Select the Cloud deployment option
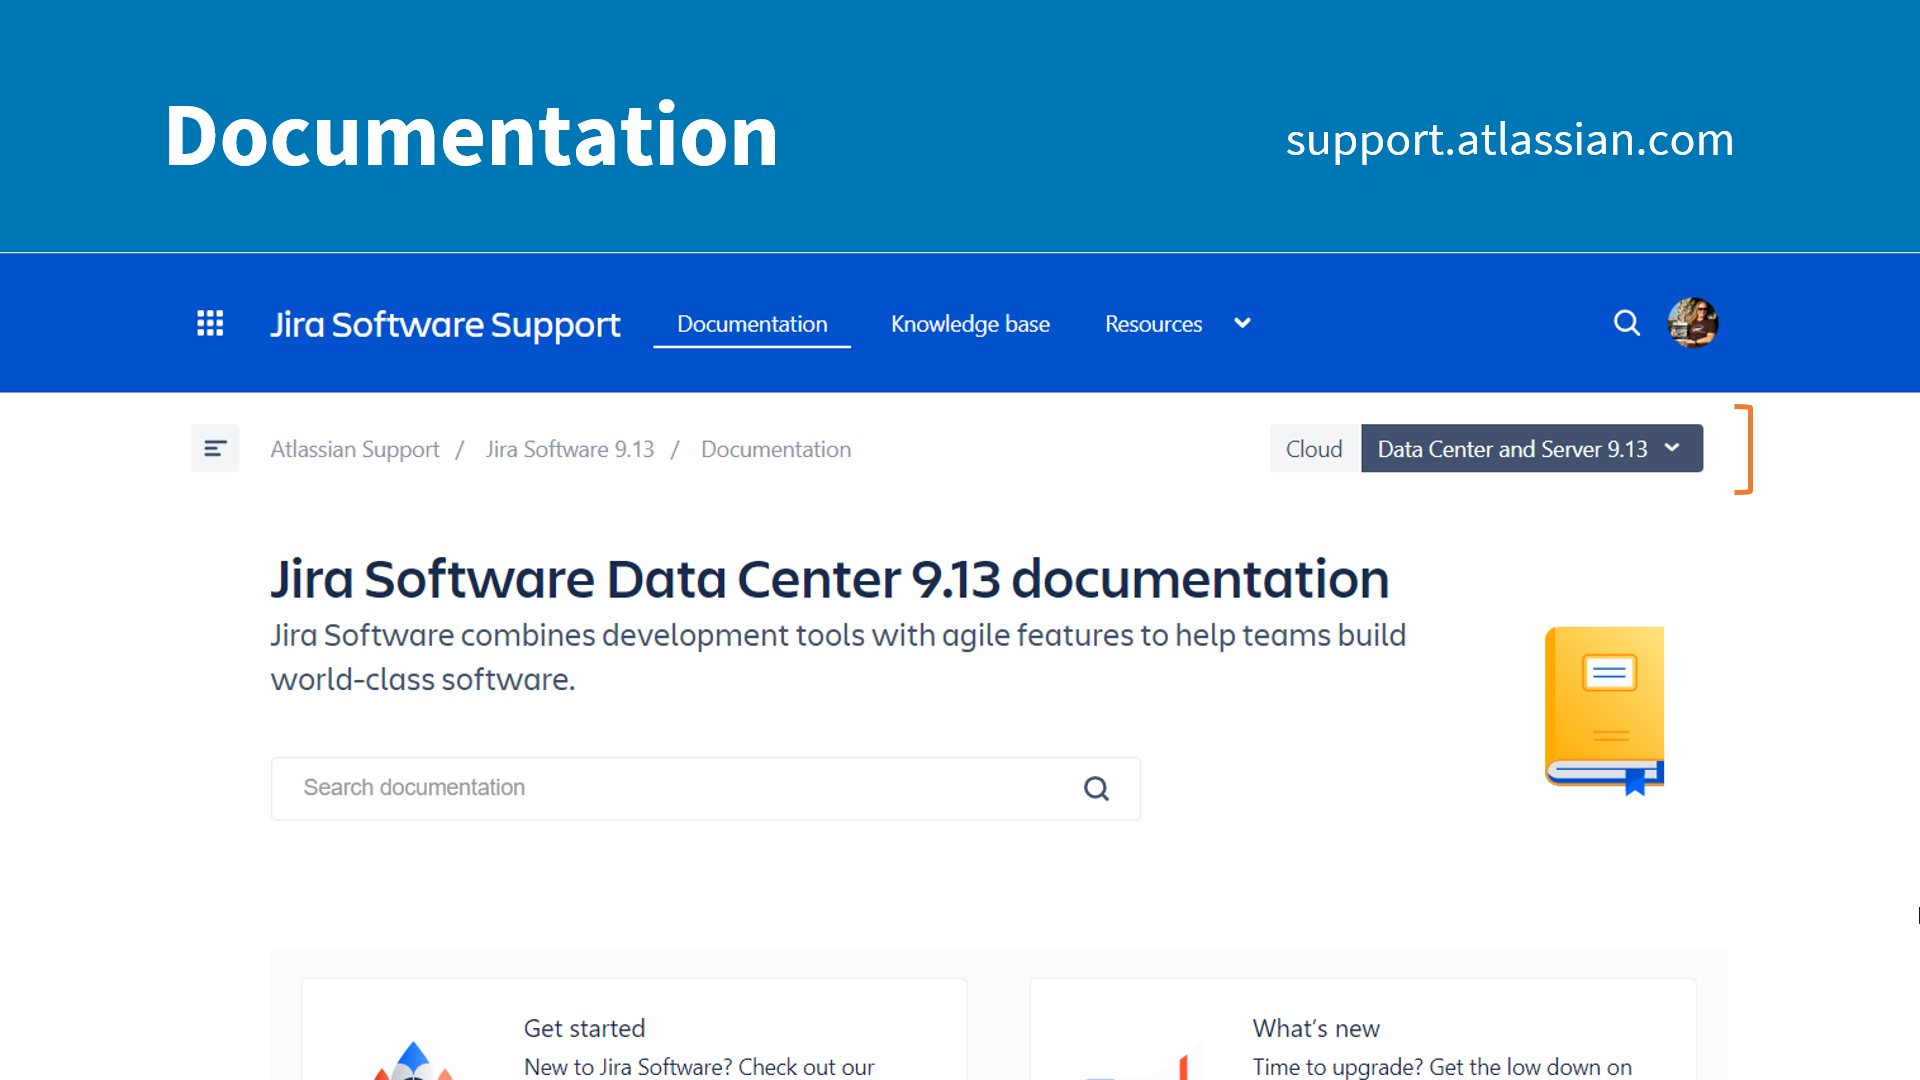Screen dimensions: 1920x1080 [1313, 448]
